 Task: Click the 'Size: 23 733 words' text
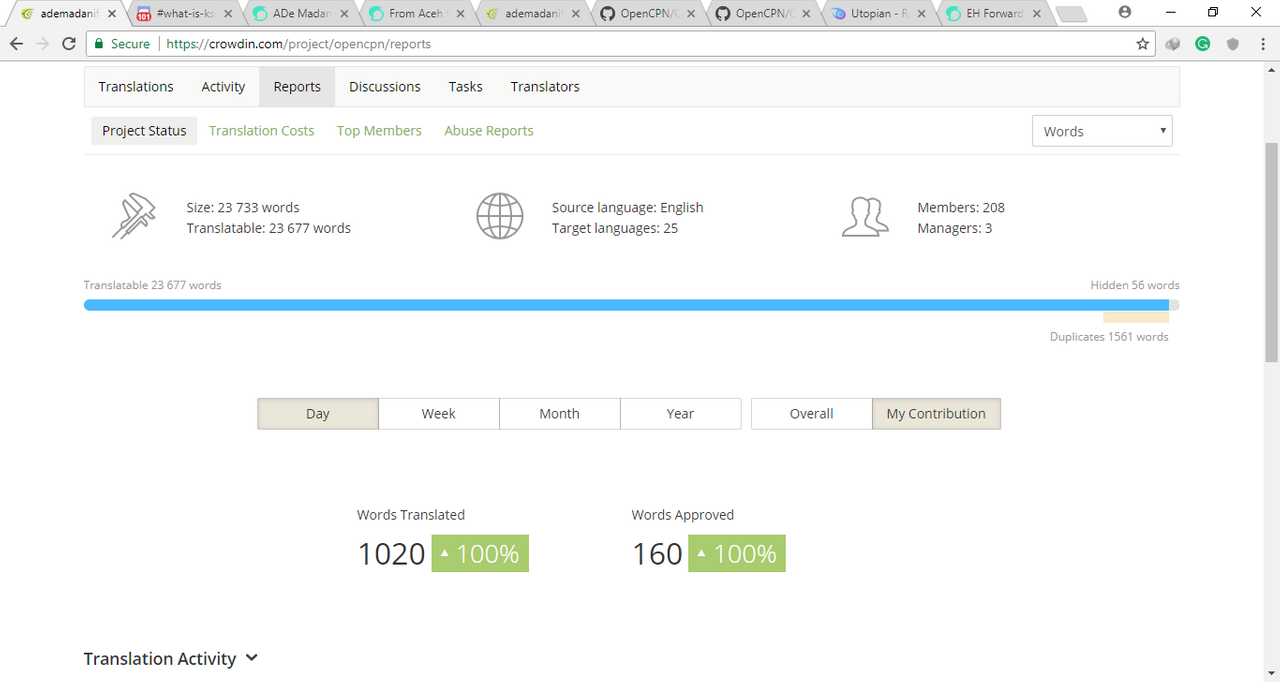(x=243, y=208)
